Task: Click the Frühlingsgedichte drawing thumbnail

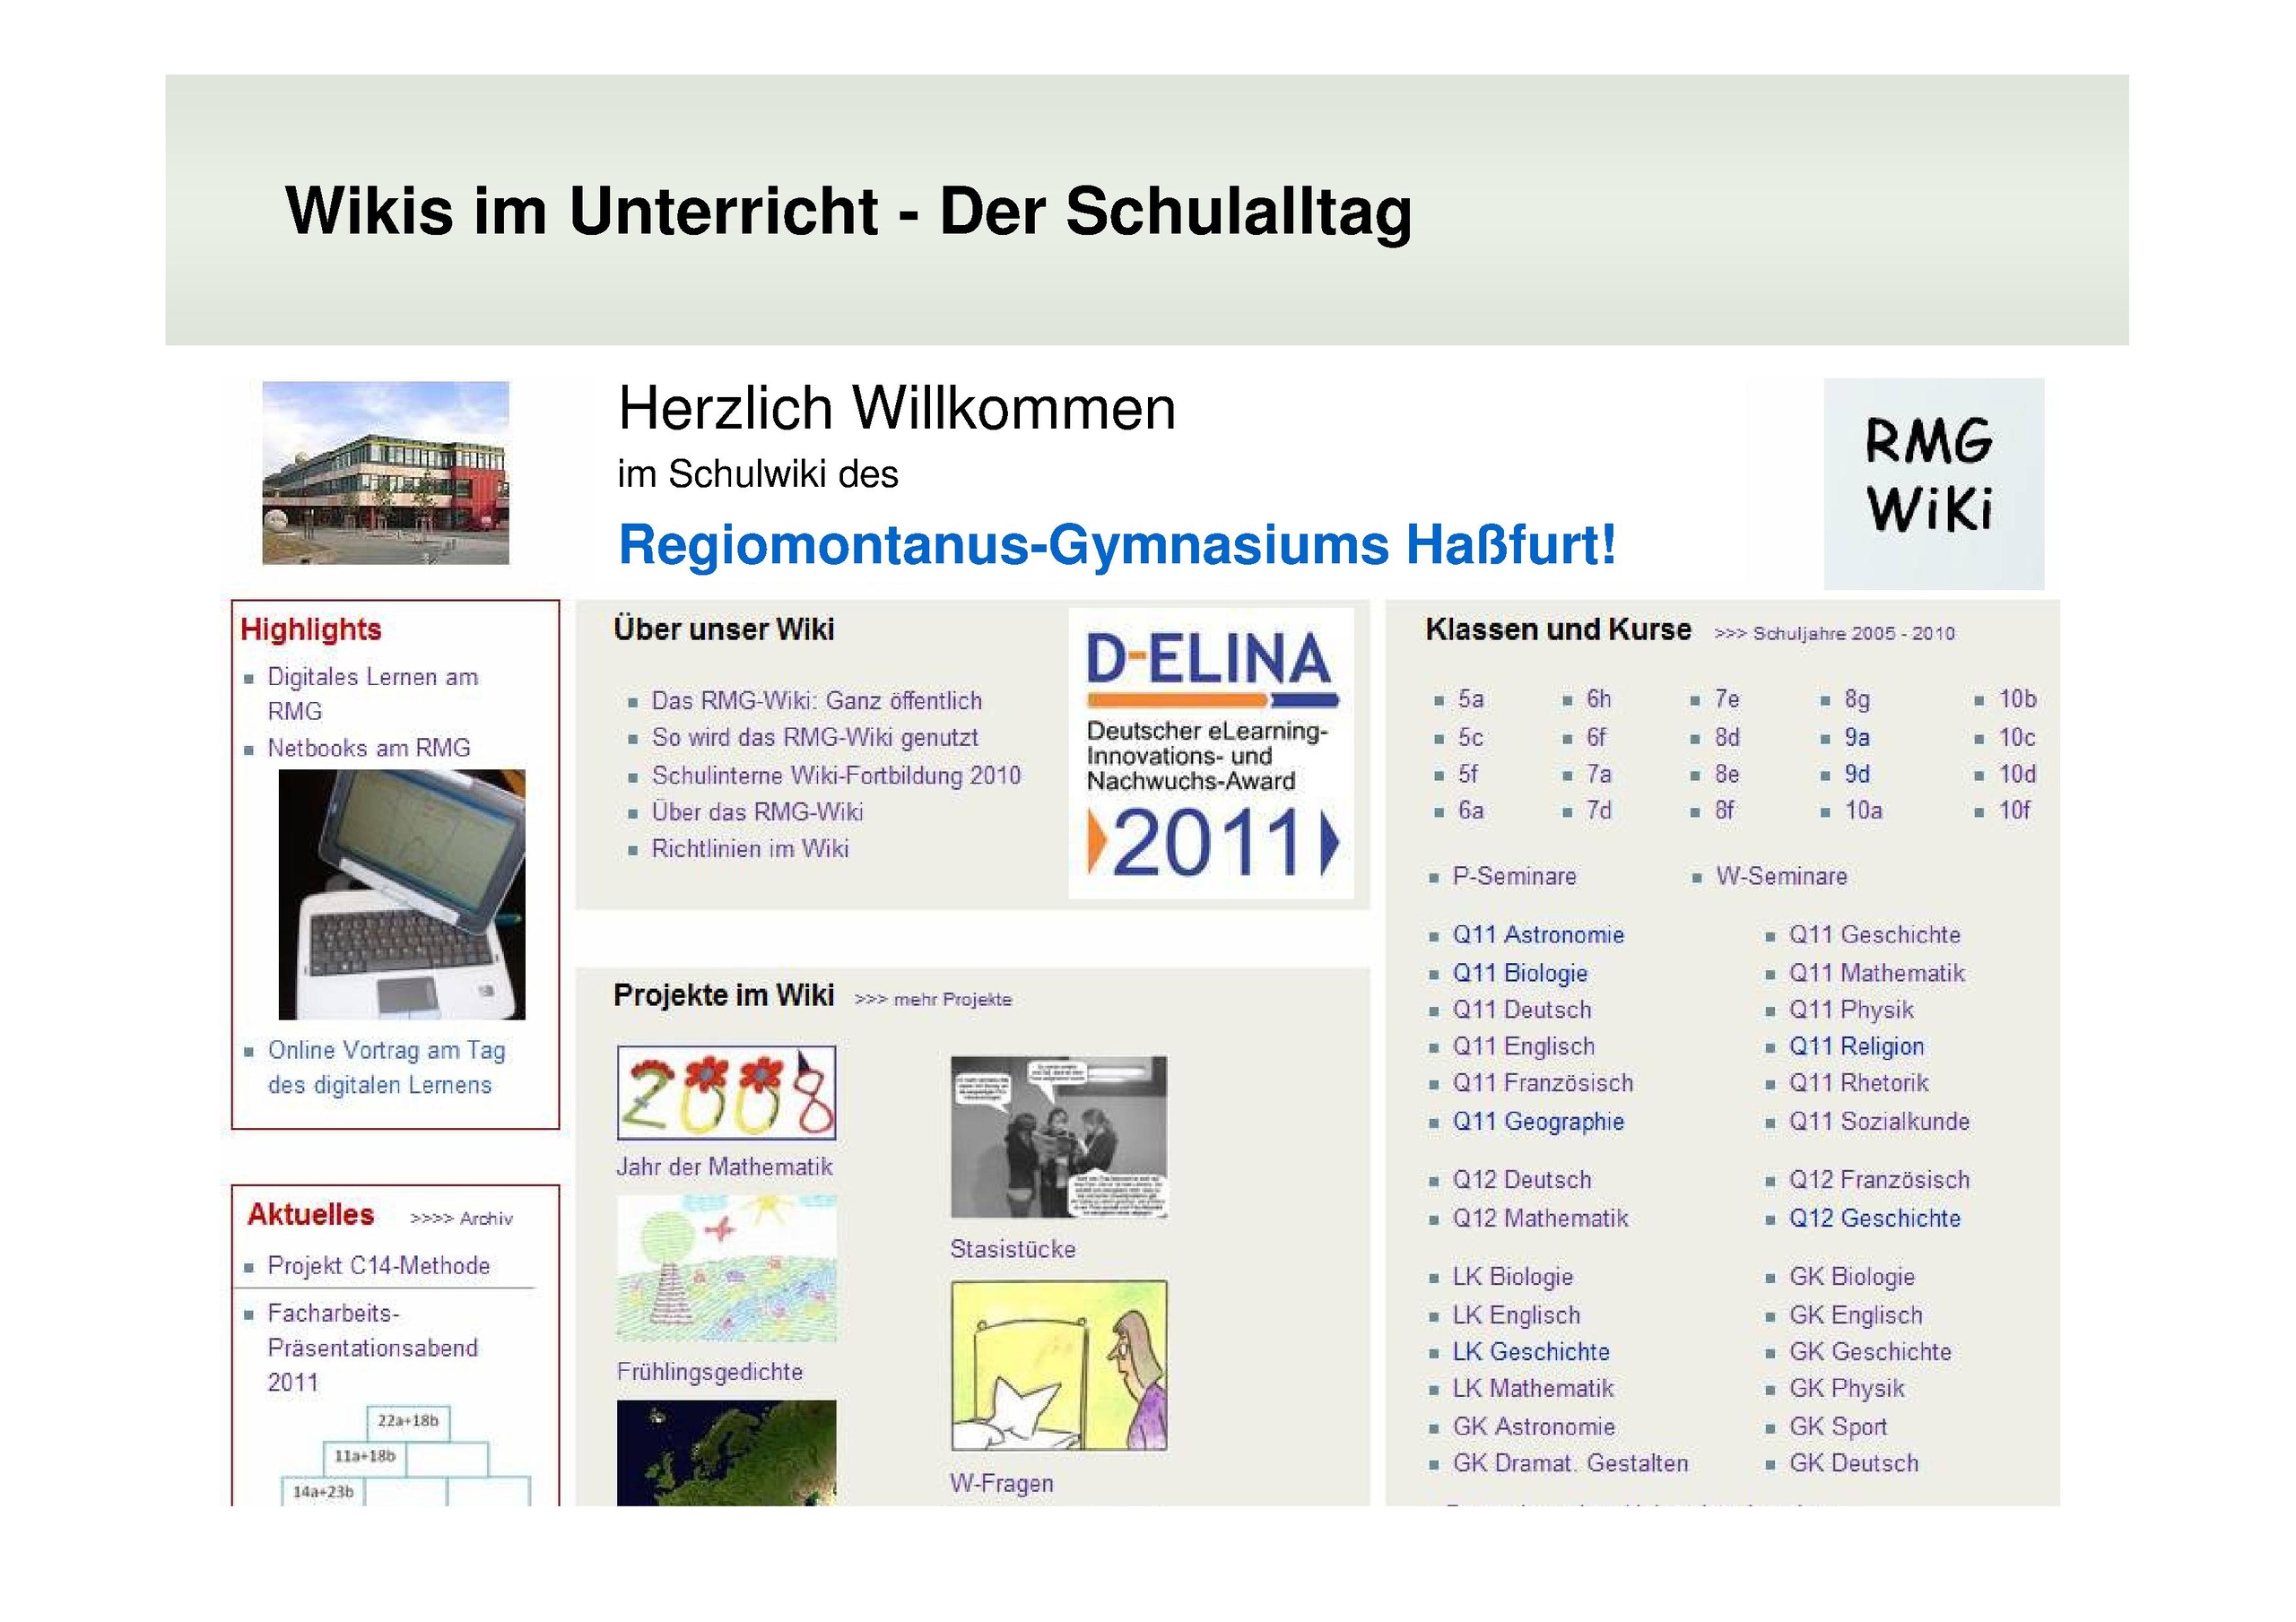Action: pyautogui.click(x=726, y=1268)
